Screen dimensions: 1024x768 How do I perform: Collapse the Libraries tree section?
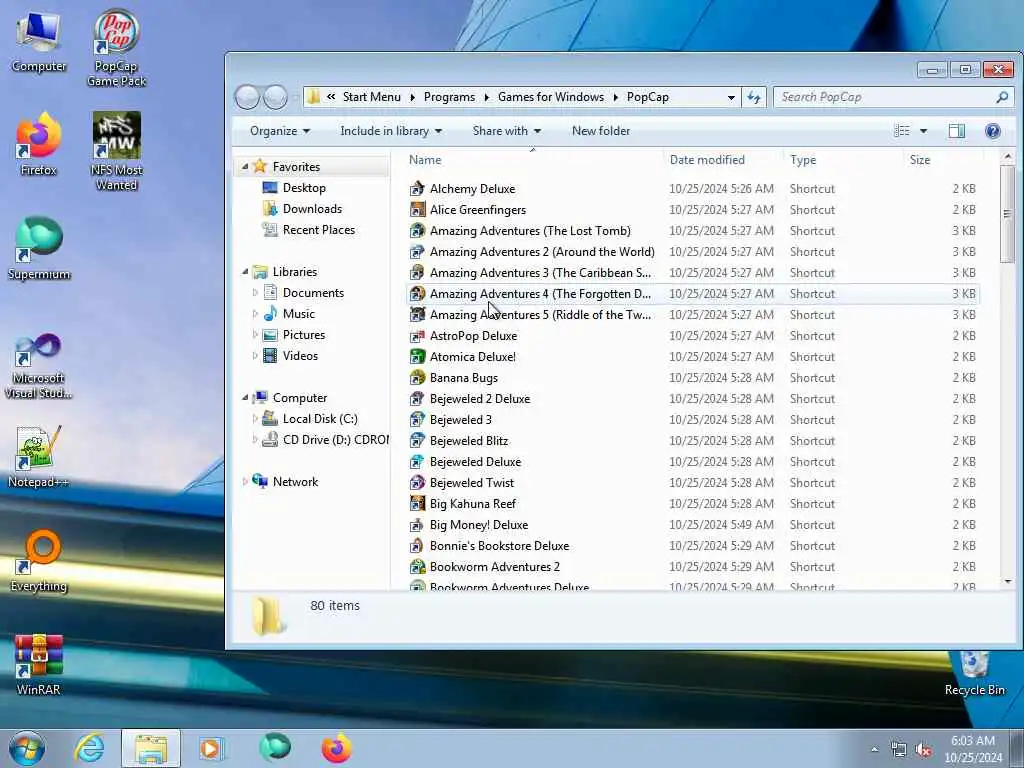pyautogui.click(x=245, y=272)
